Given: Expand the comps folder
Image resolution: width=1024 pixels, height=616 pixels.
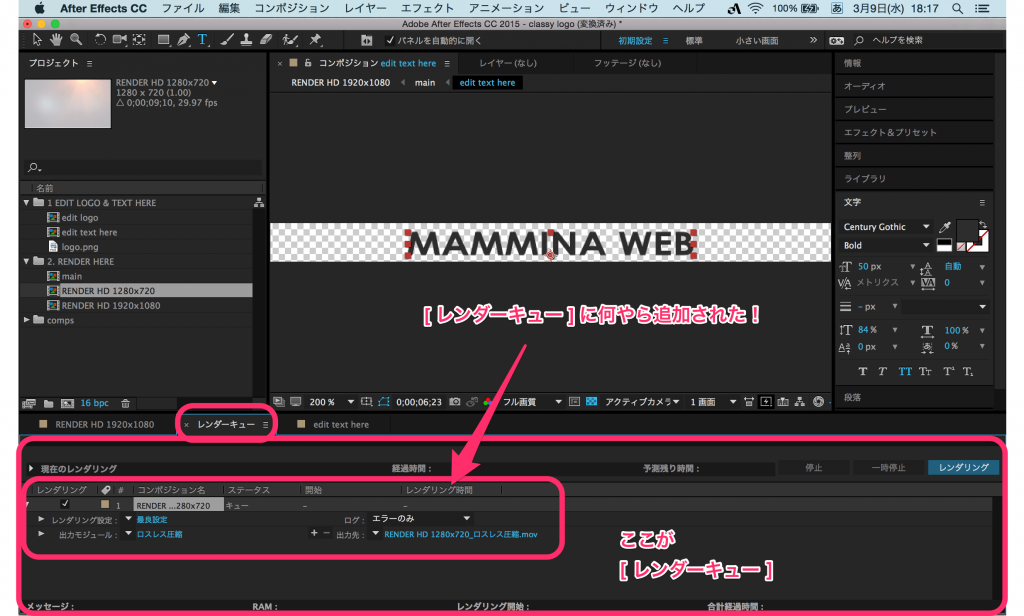Looking at the screenshot, I should pyautogui.click(x=27, y=320).
